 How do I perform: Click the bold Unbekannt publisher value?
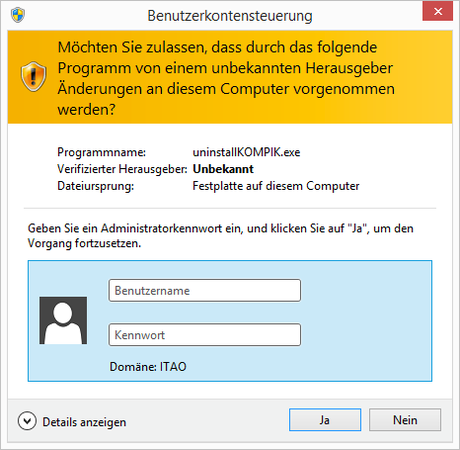coord(223,169)
